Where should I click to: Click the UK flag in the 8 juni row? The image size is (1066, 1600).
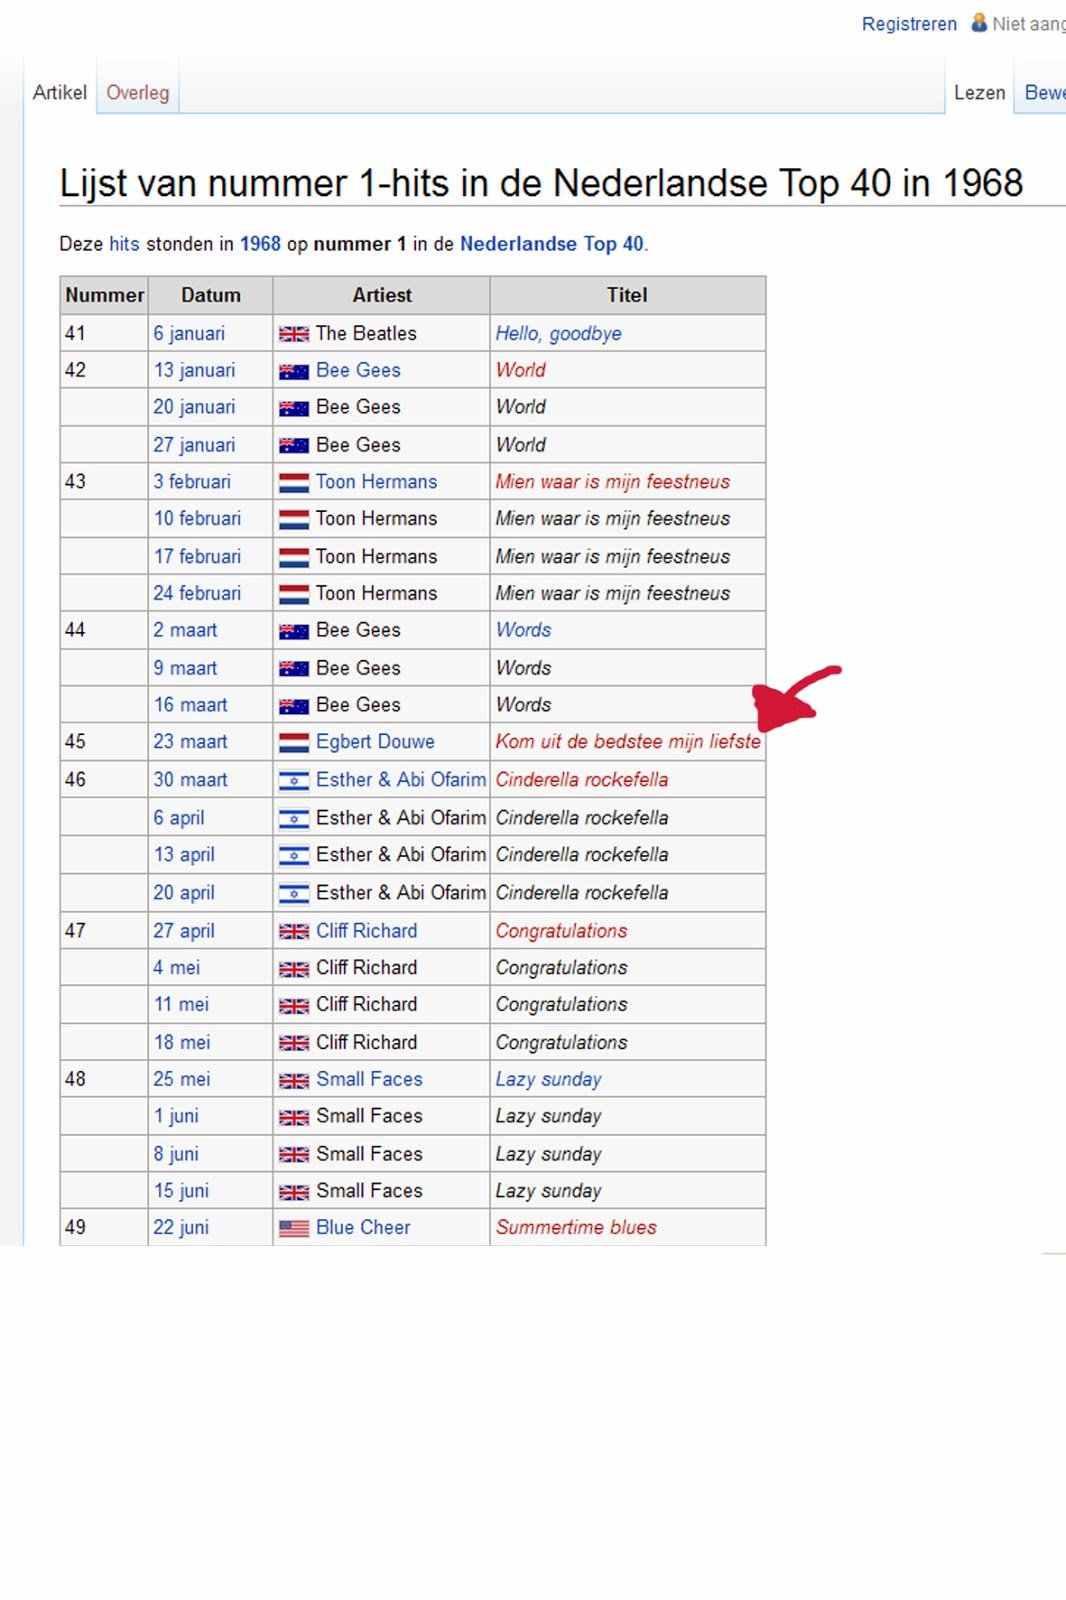point(294,1154)
